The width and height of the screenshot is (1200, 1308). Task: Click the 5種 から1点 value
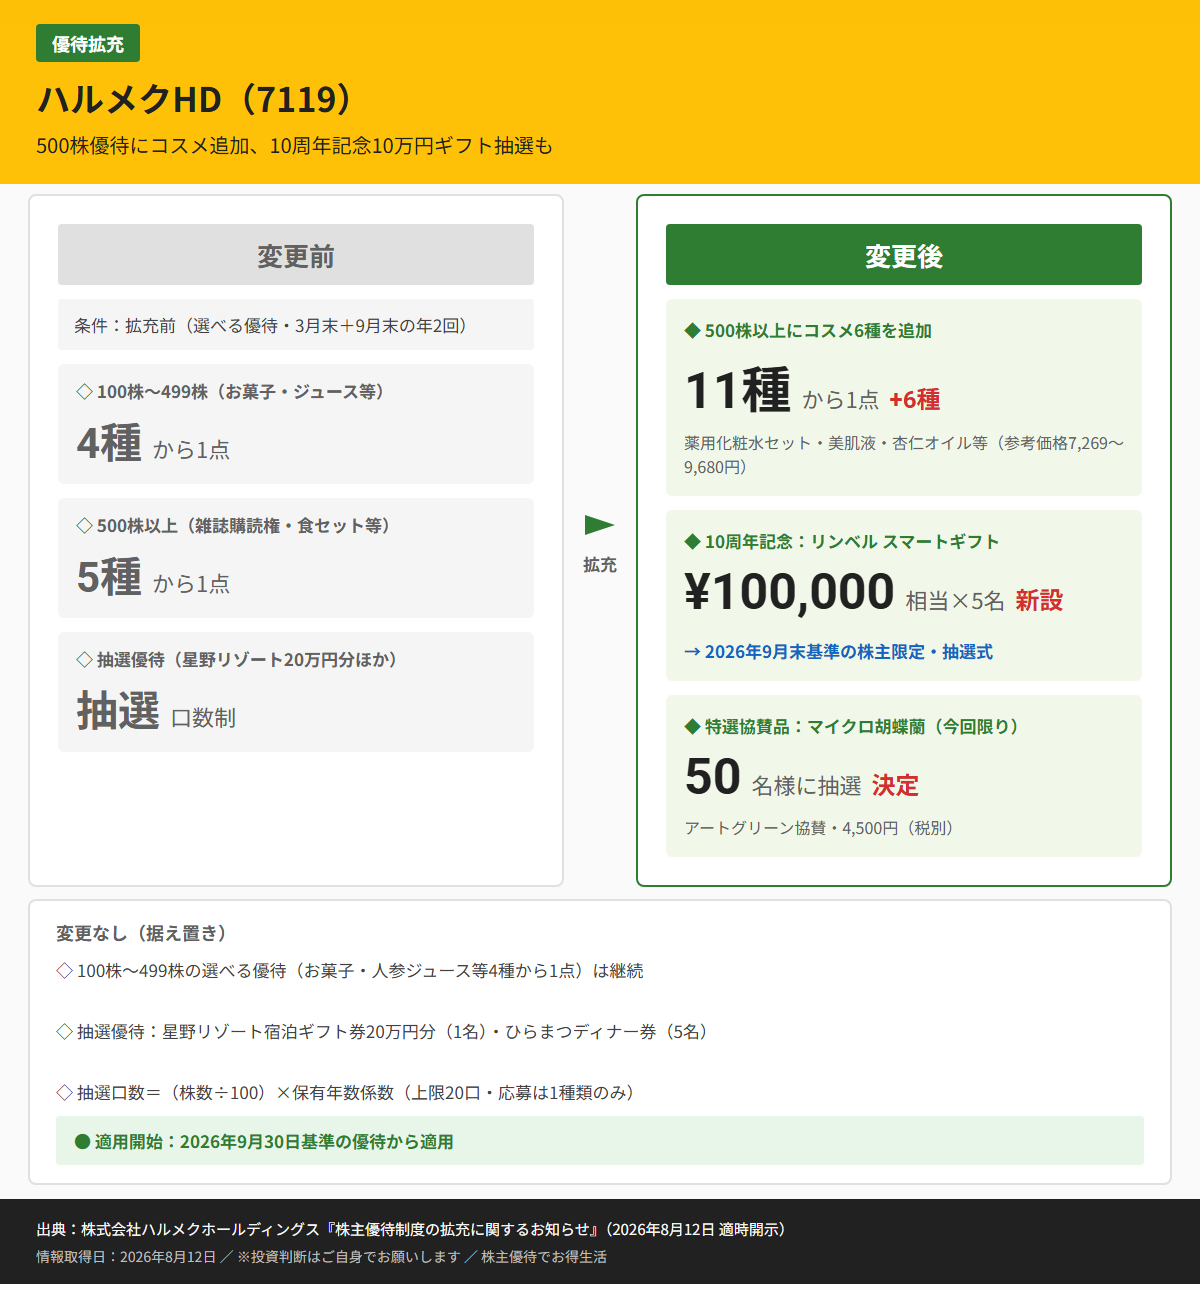(x=154, y=578)
